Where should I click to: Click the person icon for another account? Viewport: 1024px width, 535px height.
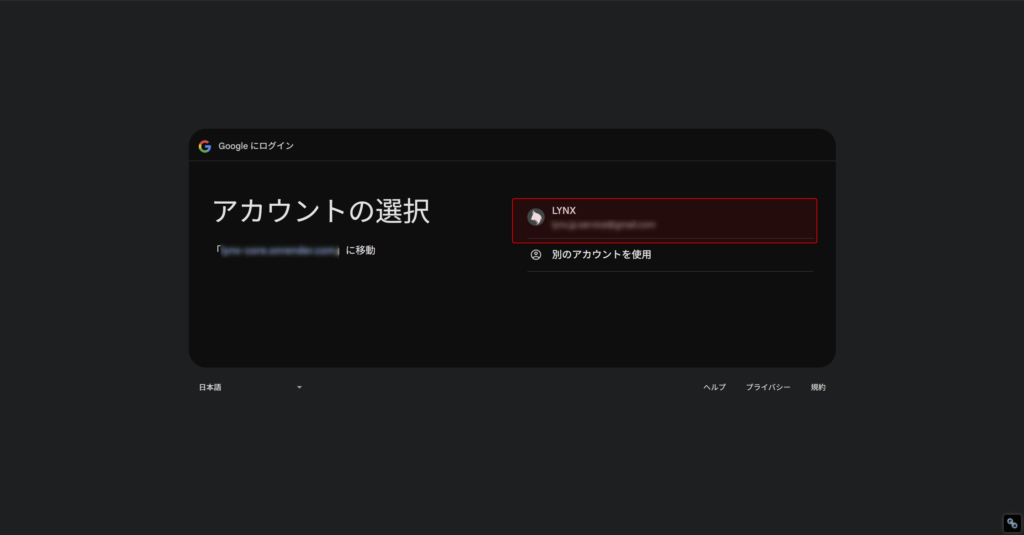(x=536, y=255)
